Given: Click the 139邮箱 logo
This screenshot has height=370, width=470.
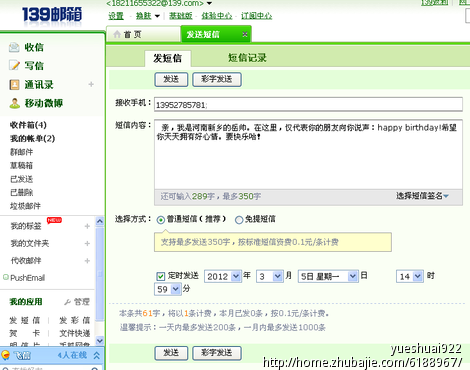Looking at the screenshot, I should pyautogui.click(x=52, y=15).
